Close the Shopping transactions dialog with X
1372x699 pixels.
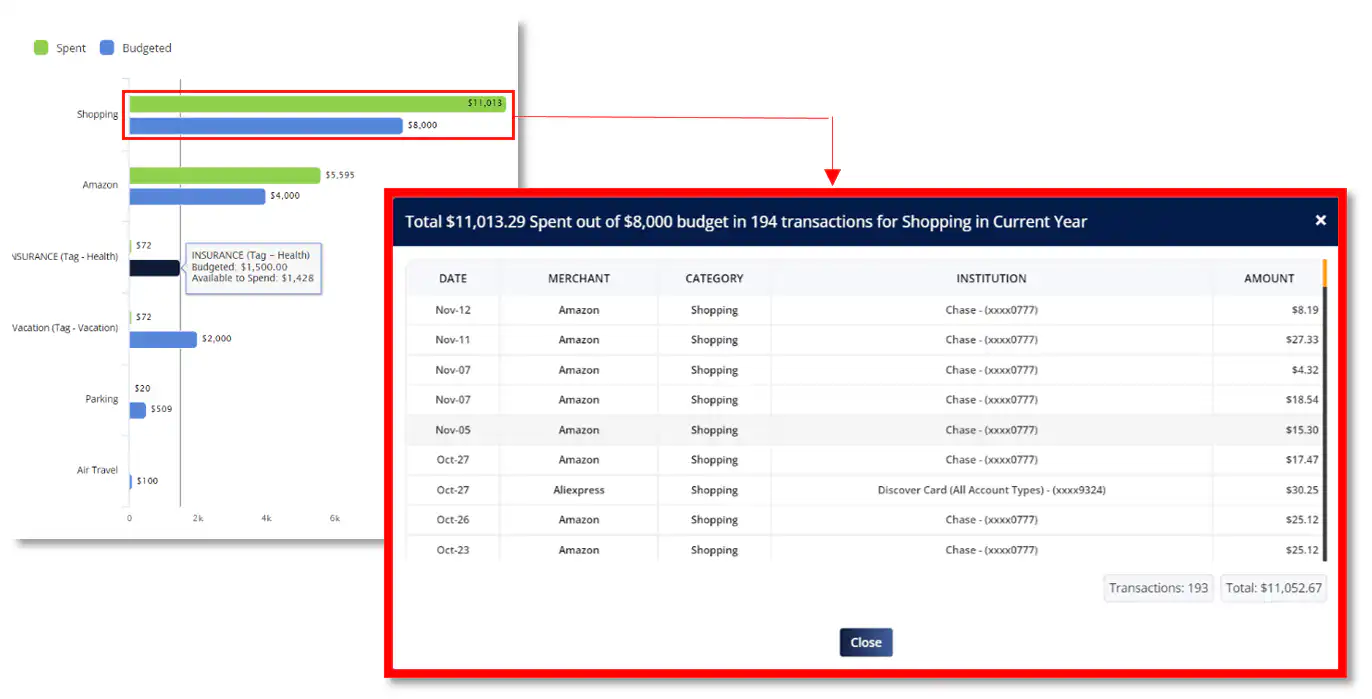(1320, 220)
